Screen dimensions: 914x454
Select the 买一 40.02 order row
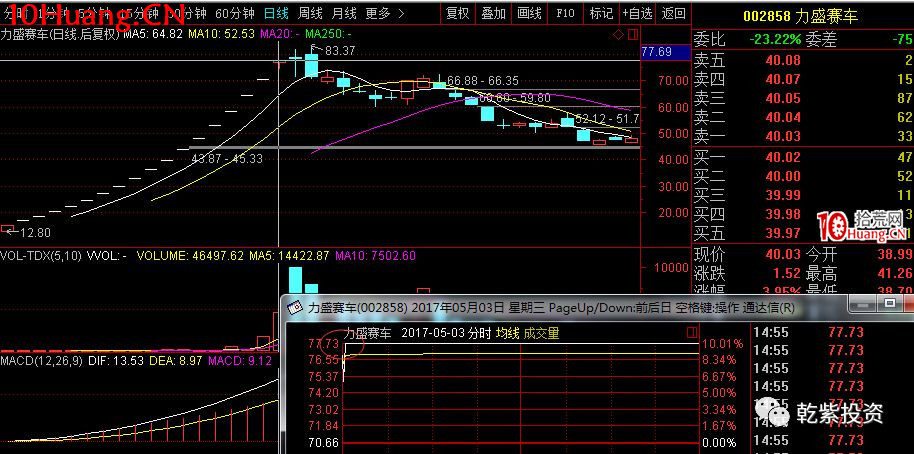coord(803,157)
